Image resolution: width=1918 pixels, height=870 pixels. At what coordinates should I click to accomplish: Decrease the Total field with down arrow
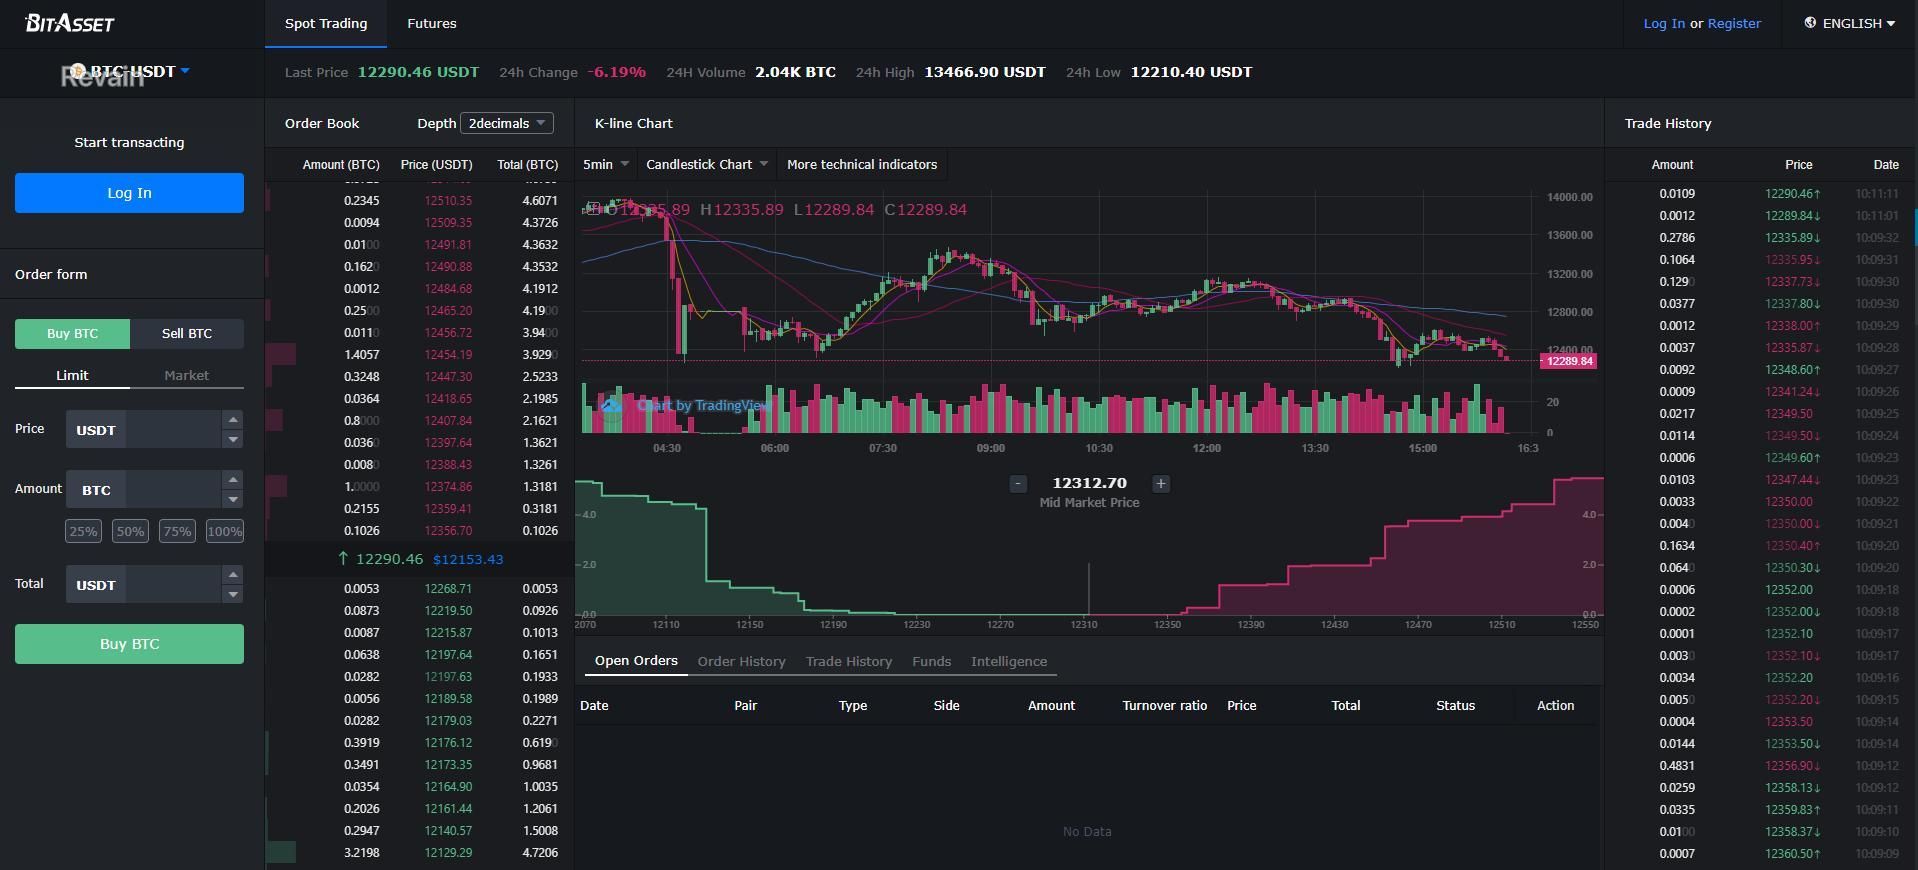point(233,594)
